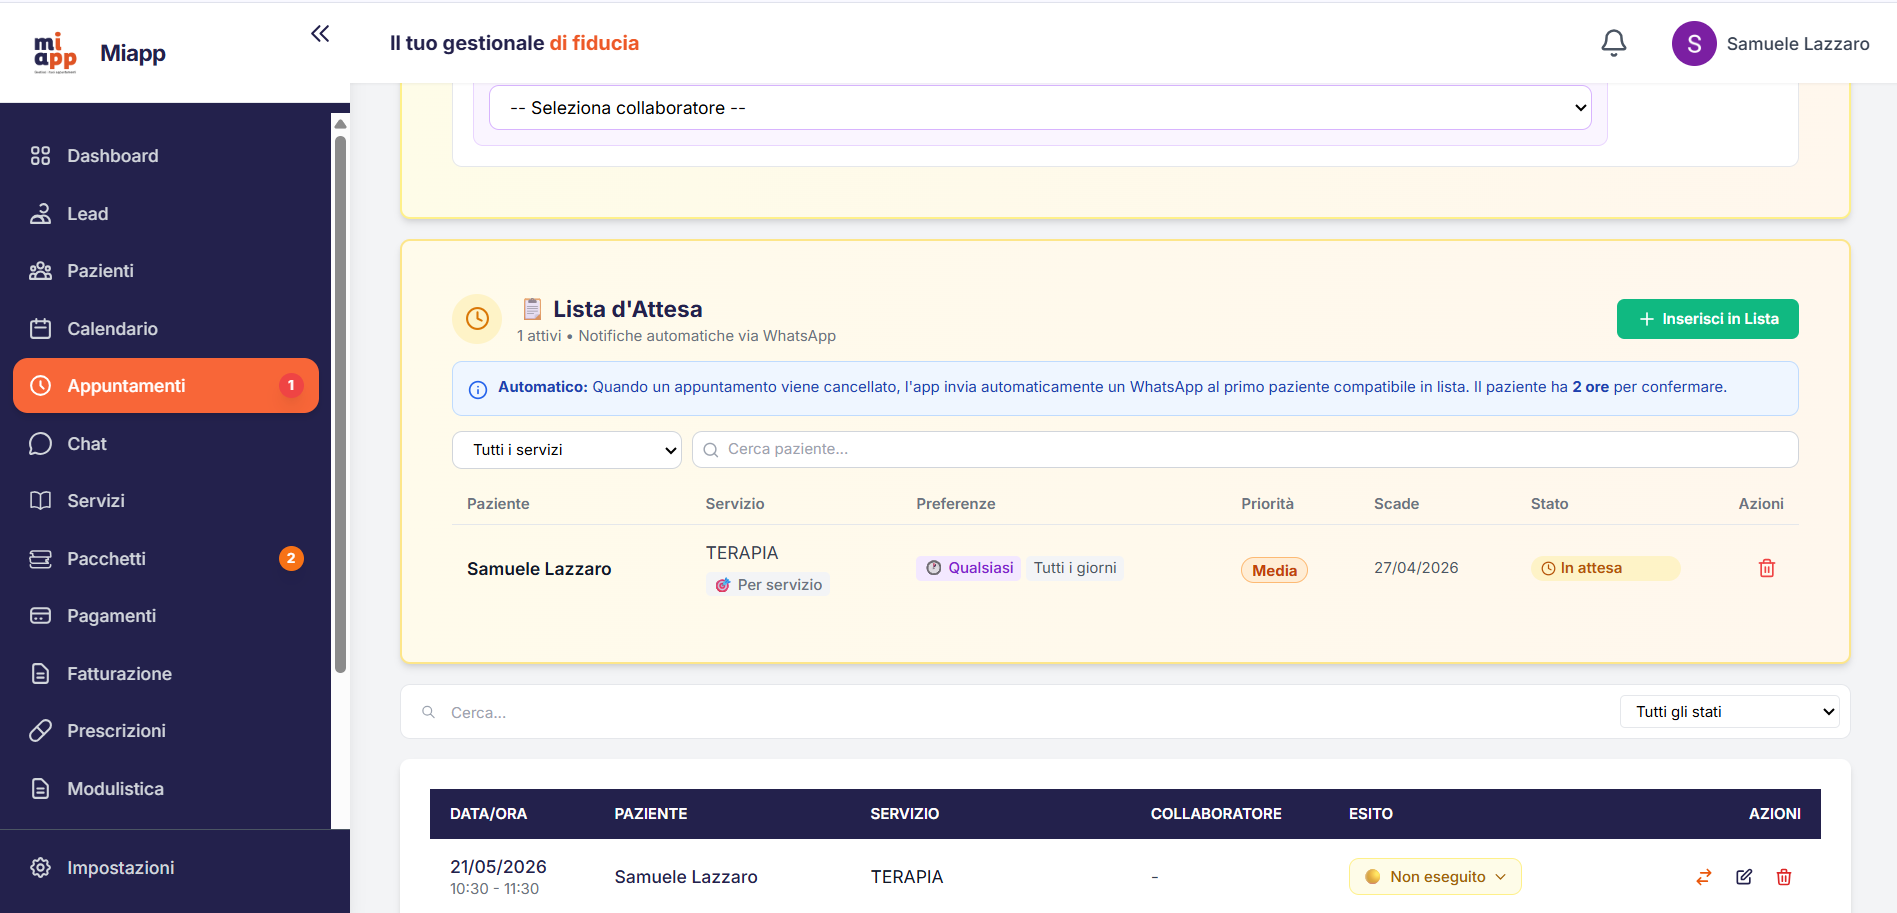1897x913 pixels.
Task: Change the 'Non eseguito' outcome status
Action: (x=1435, y=876)
